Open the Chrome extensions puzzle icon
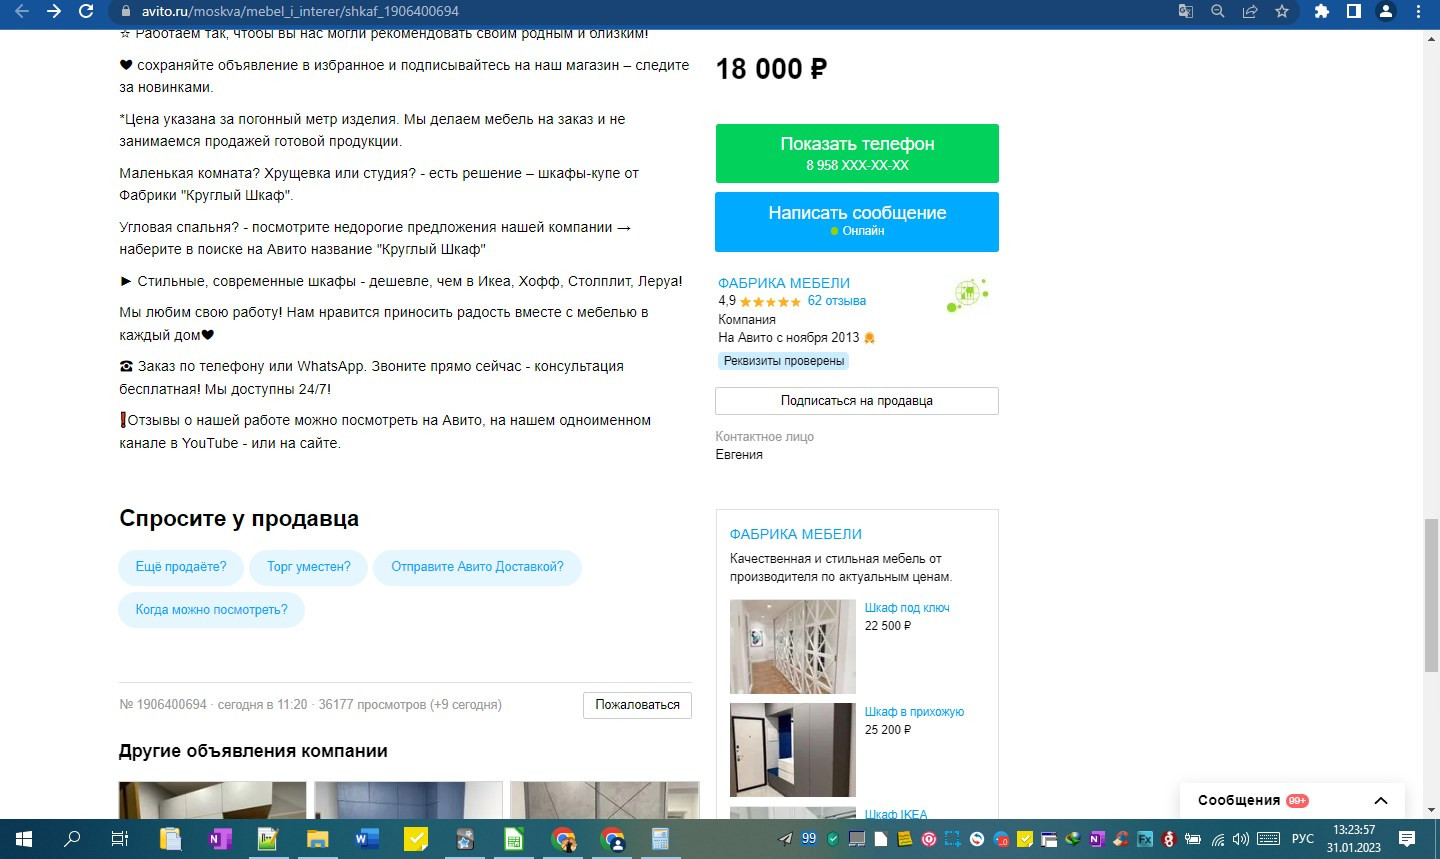 1322,11
